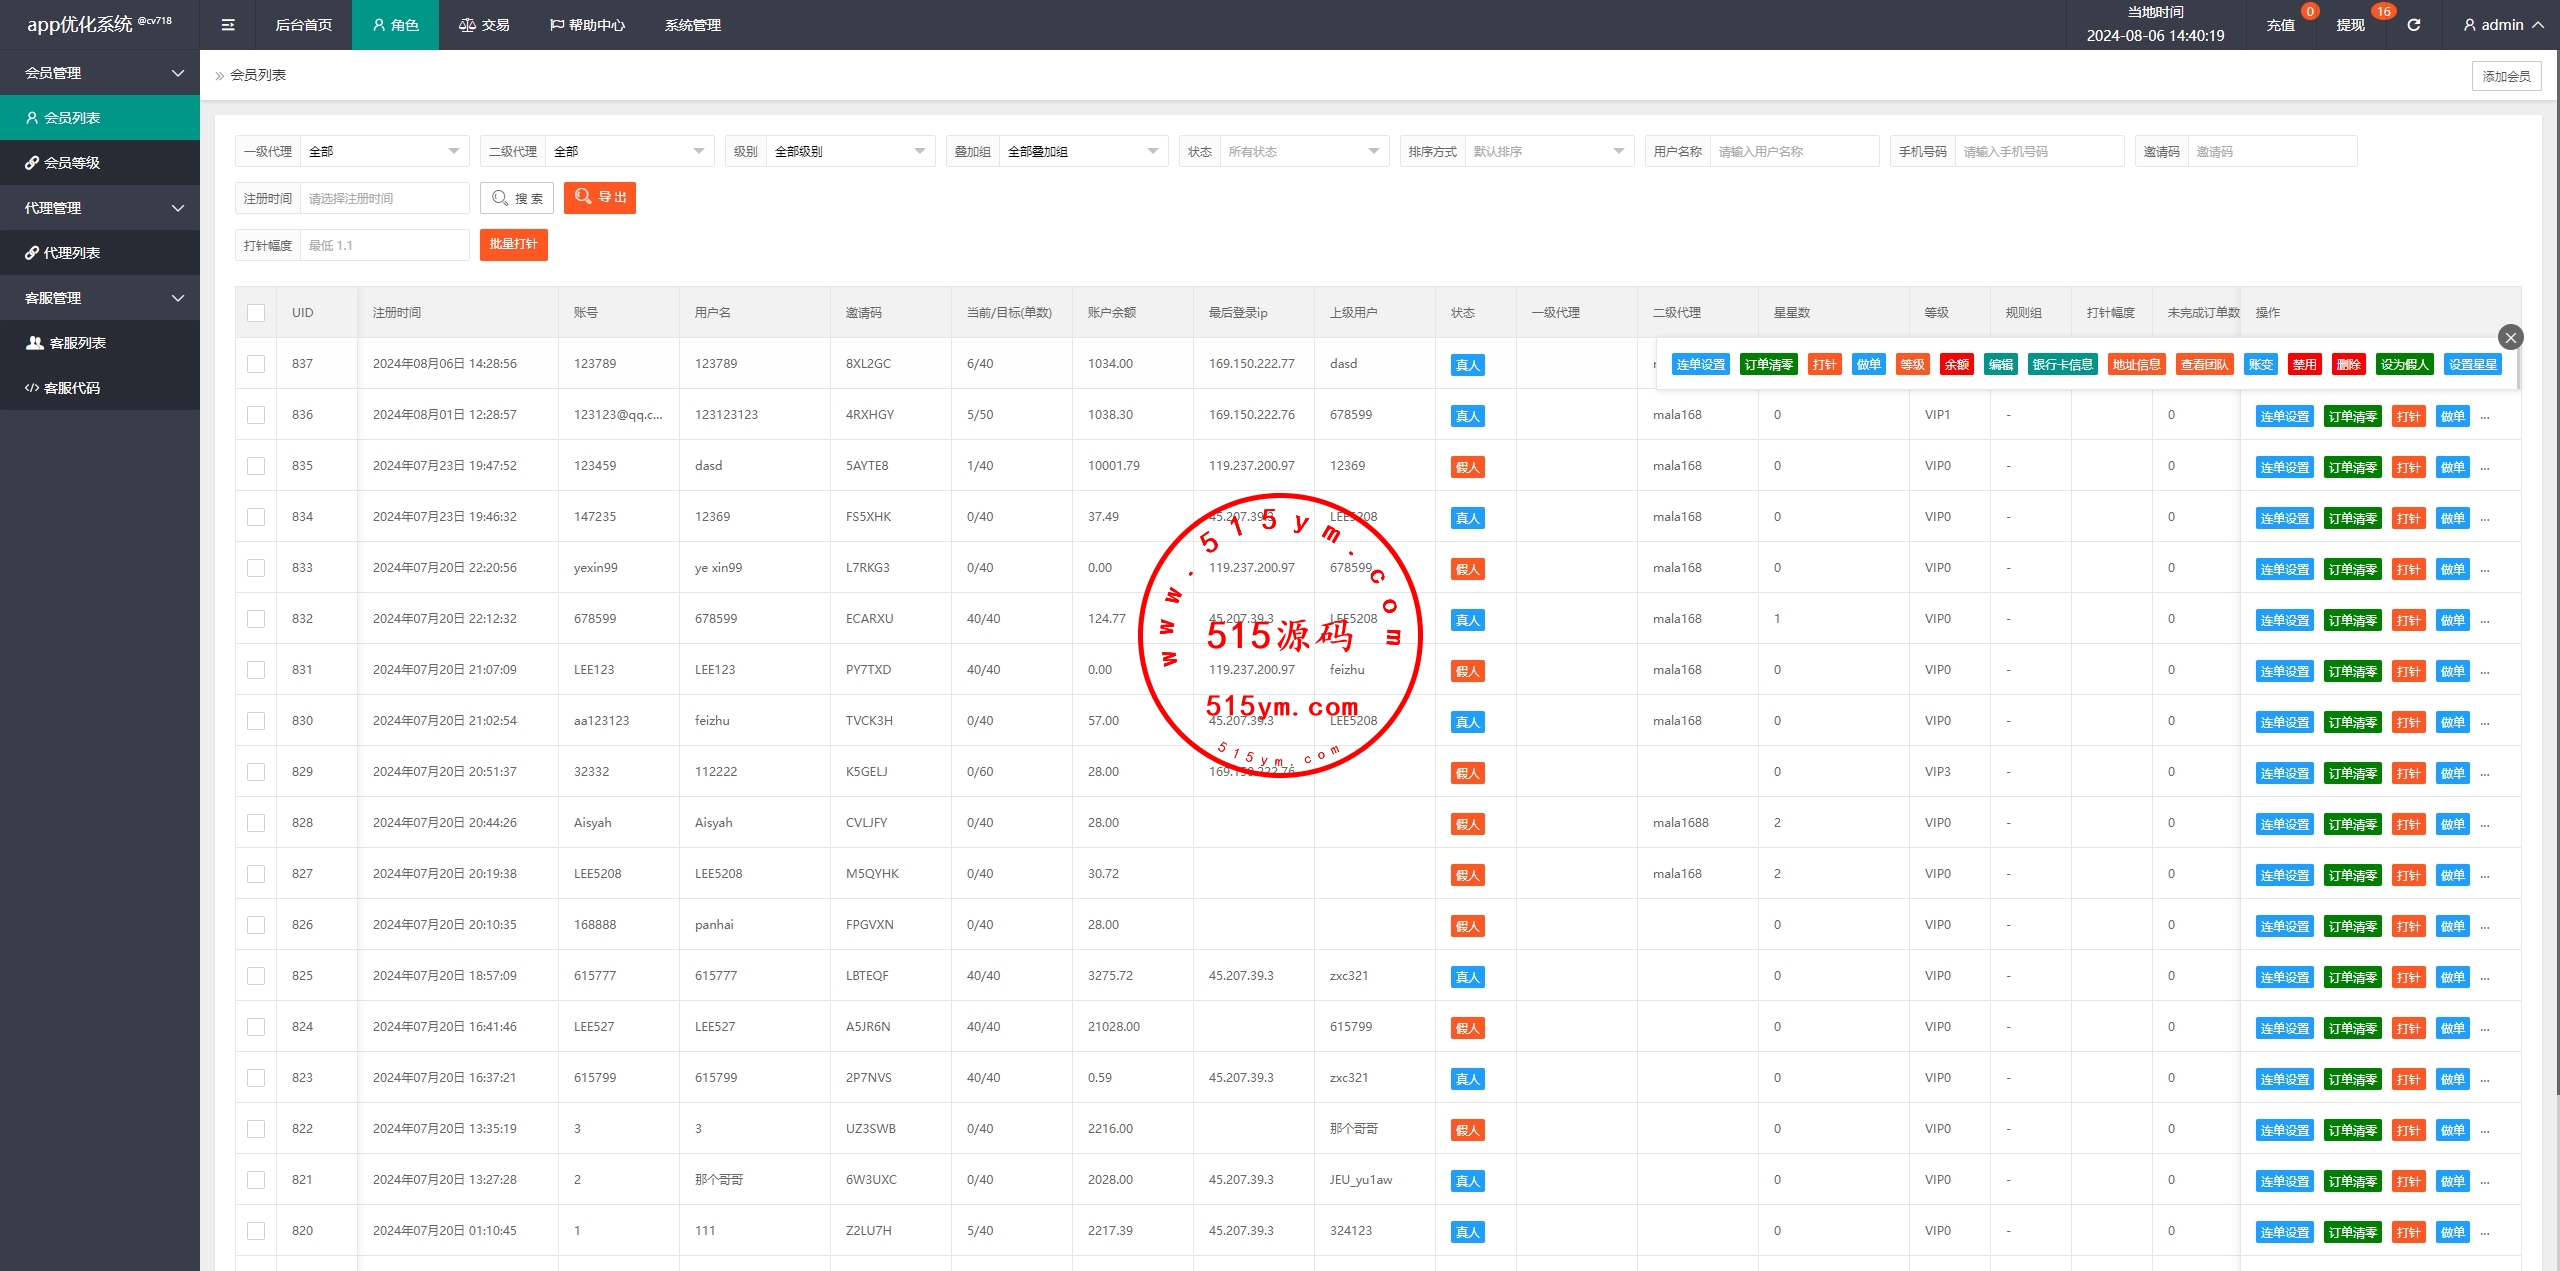Open the 一级代理 dropdown
The height and width of the screenshot is (1271, 2560).
point(384,152)
